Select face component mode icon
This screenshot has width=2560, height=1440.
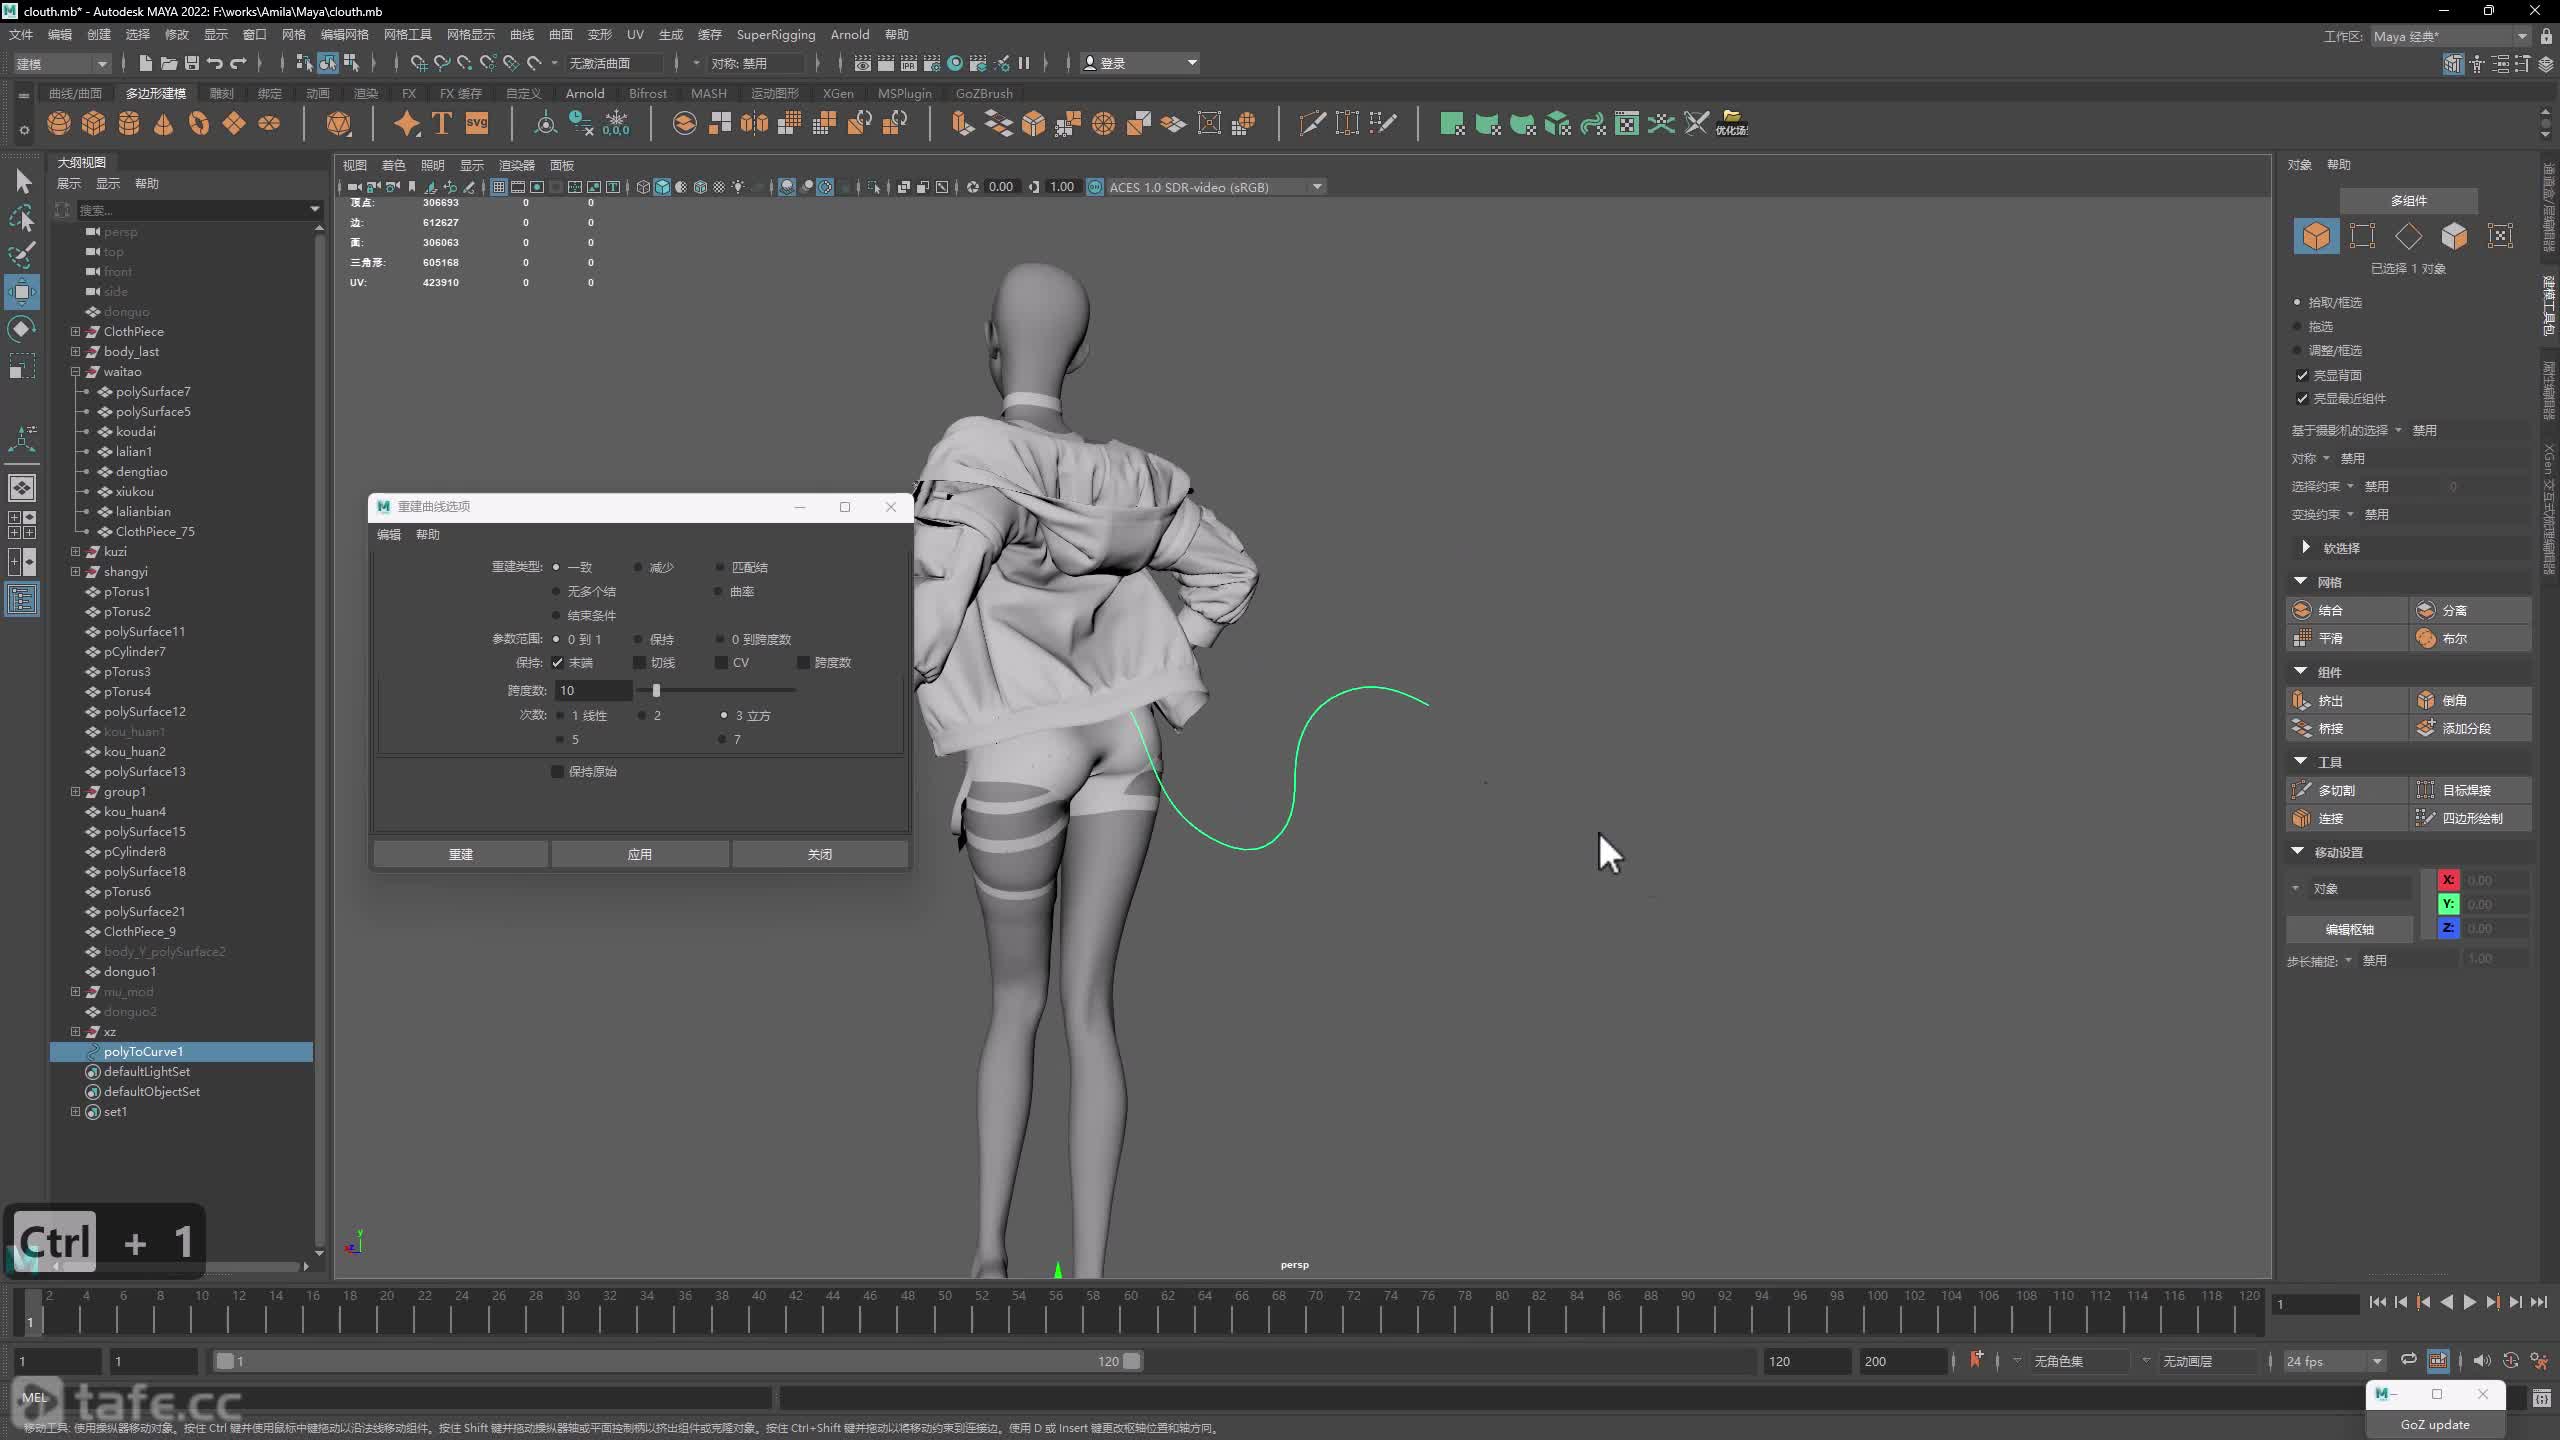coord(2454,236)
